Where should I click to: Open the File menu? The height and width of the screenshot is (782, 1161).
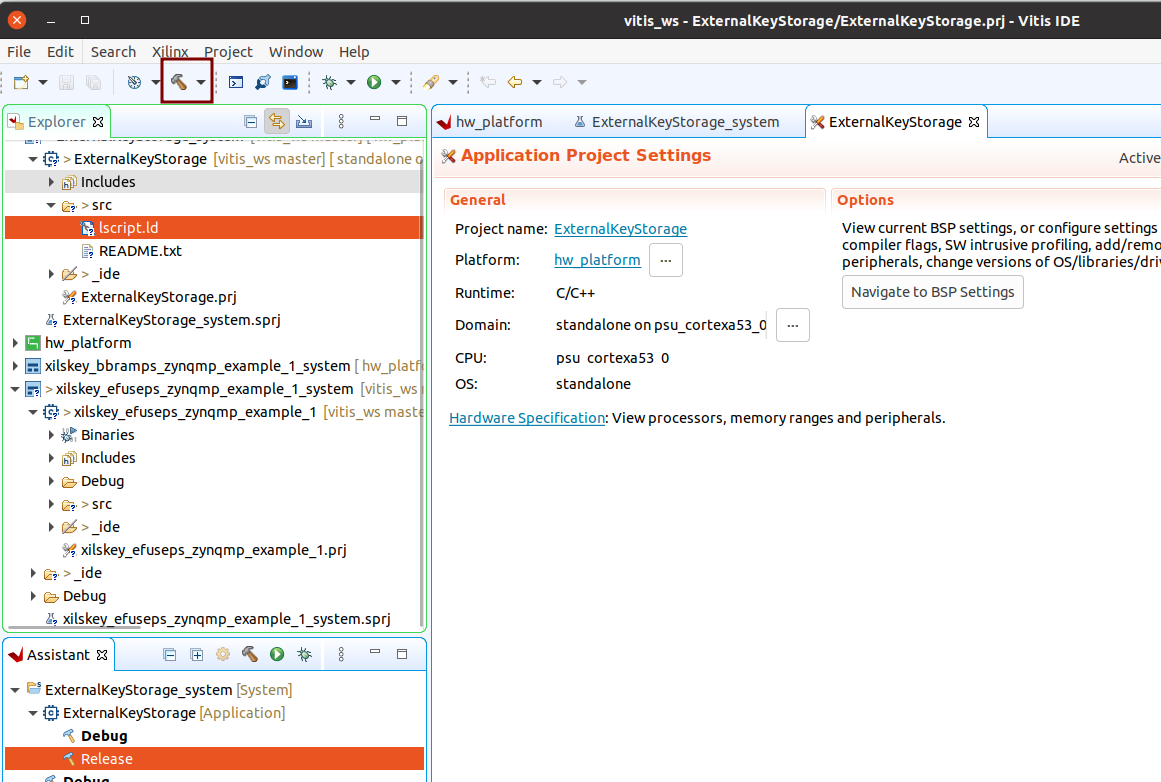19,52
